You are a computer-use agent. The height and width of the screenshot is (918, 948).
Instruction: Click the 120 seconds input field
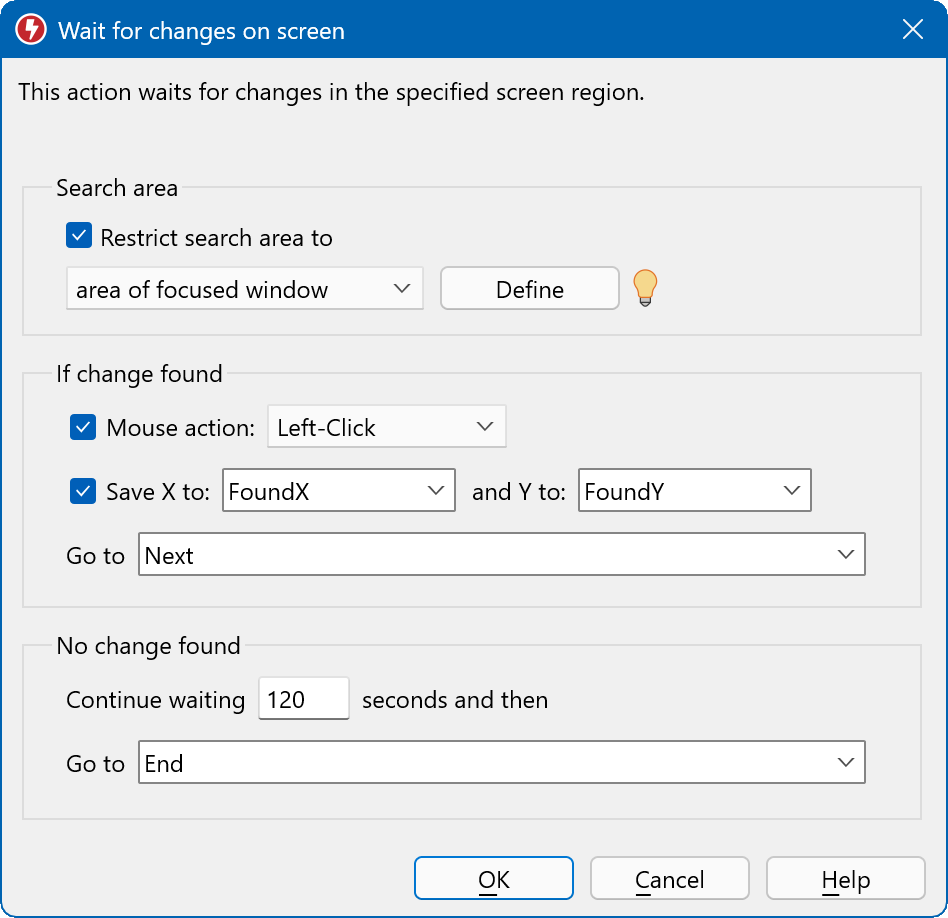(303, 699)
